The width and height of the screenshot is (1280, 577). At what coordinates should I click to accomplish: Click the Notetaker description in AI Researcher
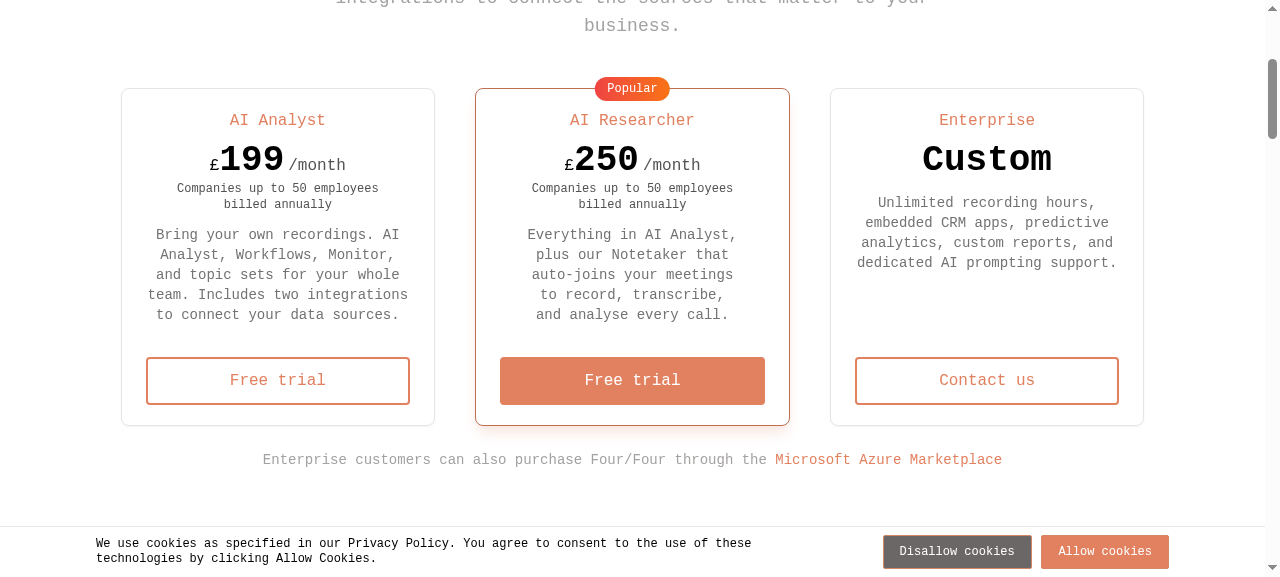pos(632,275)
